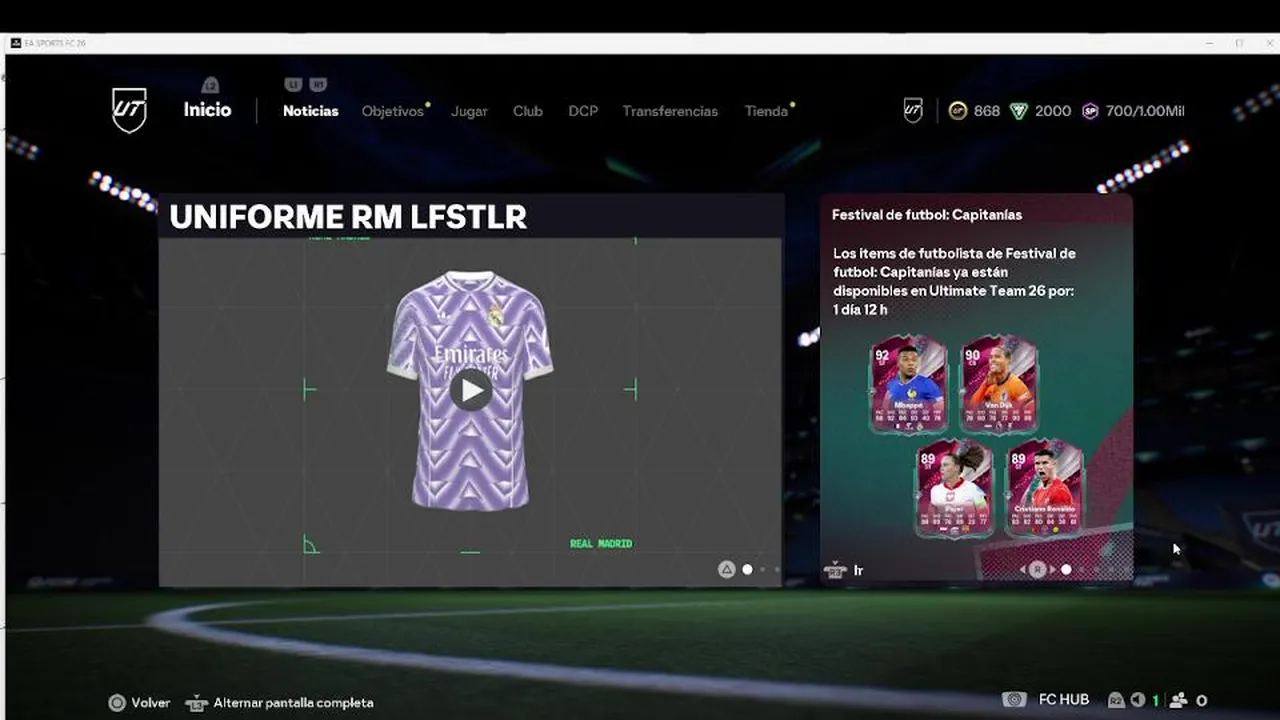The width and height of the screenshot is (1280, 720).
Task: Click the friends count 0 at bottom right
Action: coord(1201,701)
